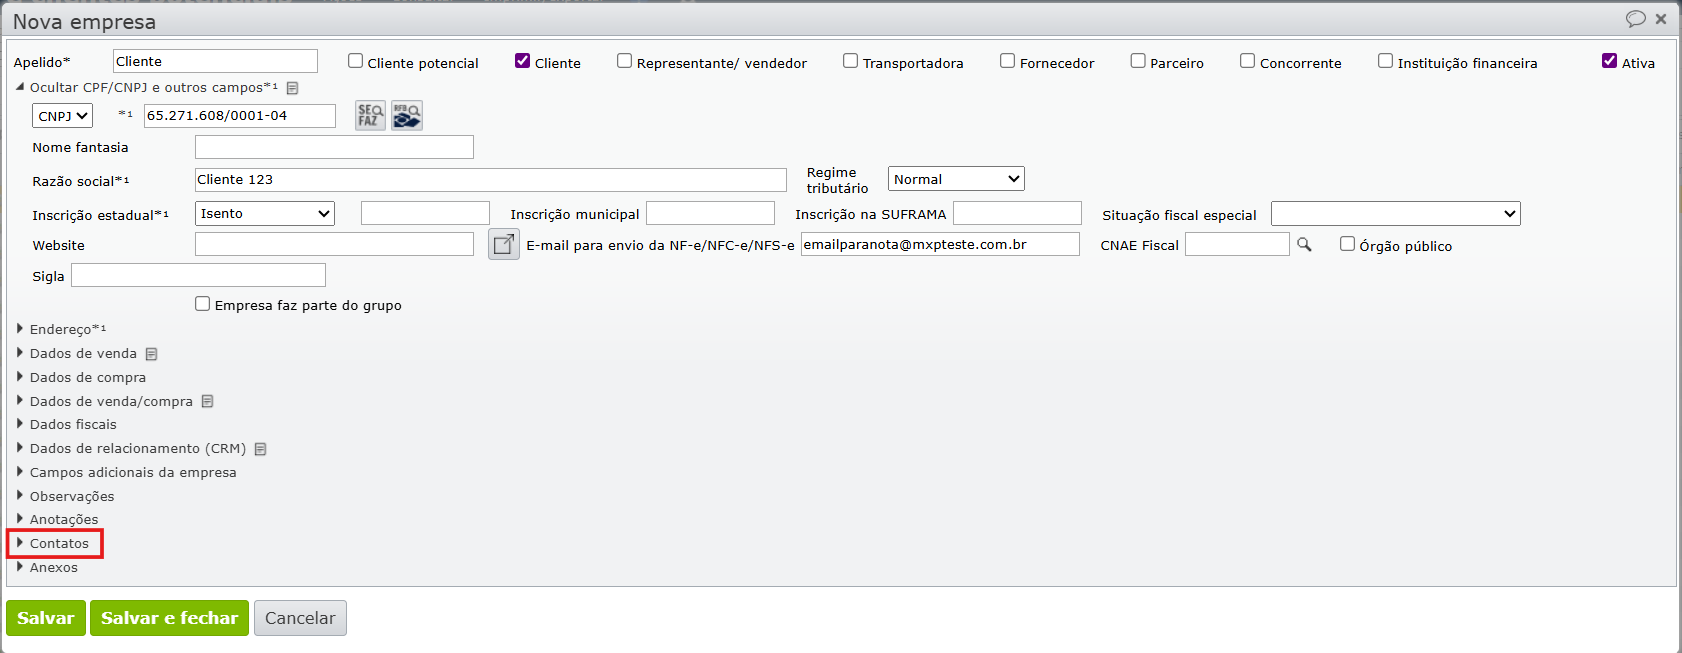This screenshot has width=1682, height=653.
Task: Open the CNPJ document type dropdown
Action: click(x=63, y=116)
